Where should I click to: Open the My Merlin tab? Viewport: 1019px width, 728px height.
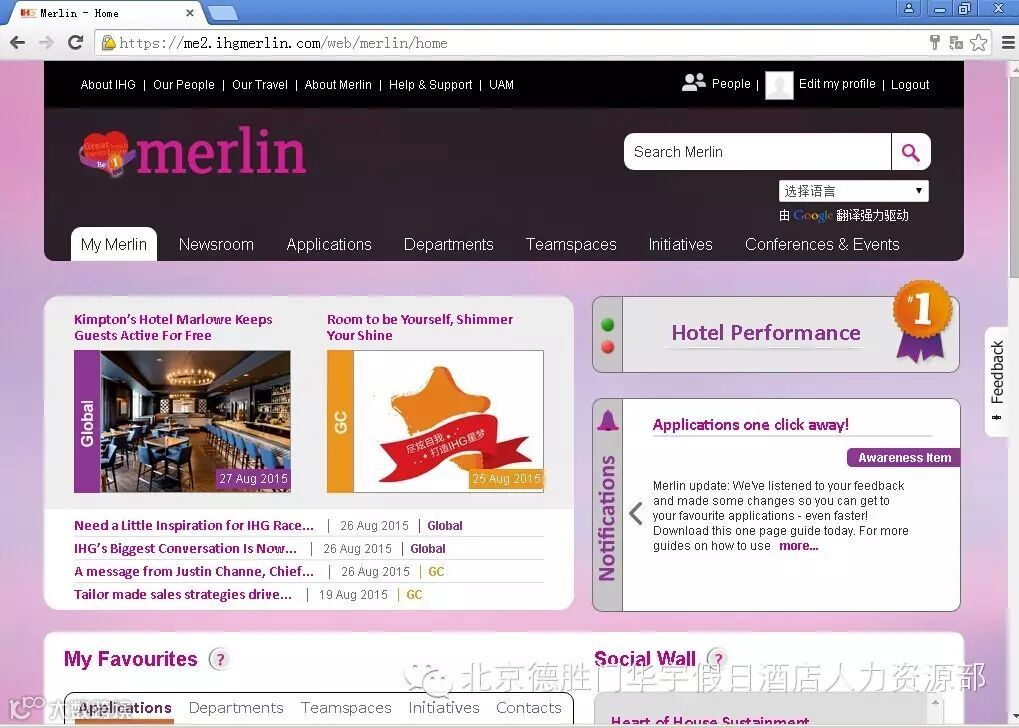pyautogui.click(x=114, y=244)
